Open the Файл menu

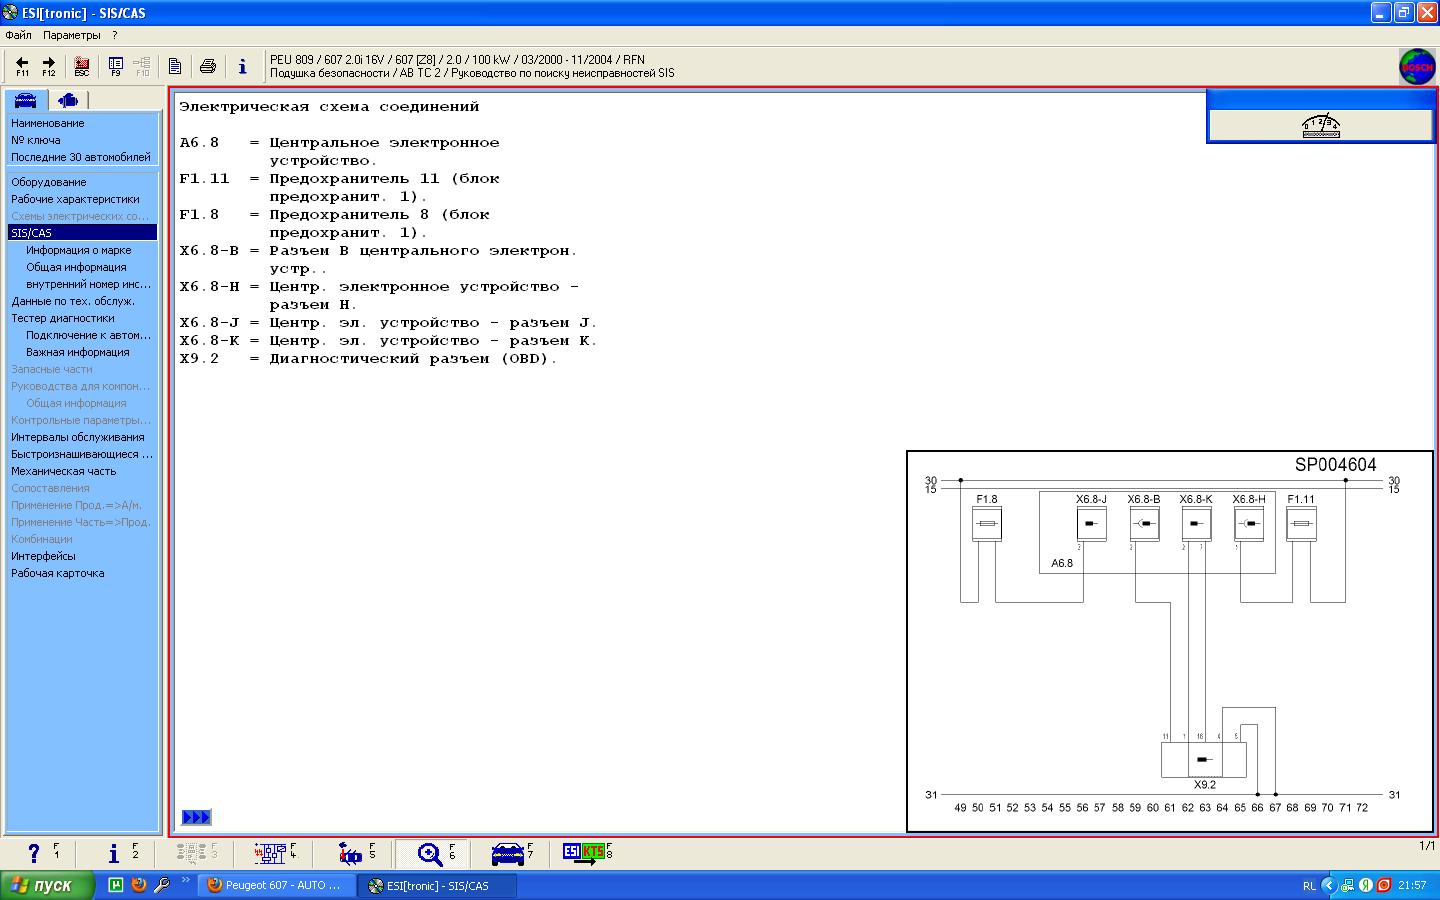(x=18, y=35)
